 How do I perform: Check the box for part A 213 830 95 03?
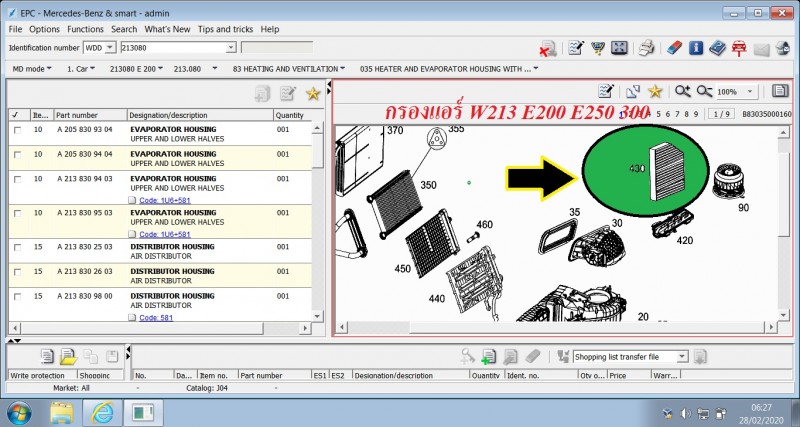pos(18,214)
